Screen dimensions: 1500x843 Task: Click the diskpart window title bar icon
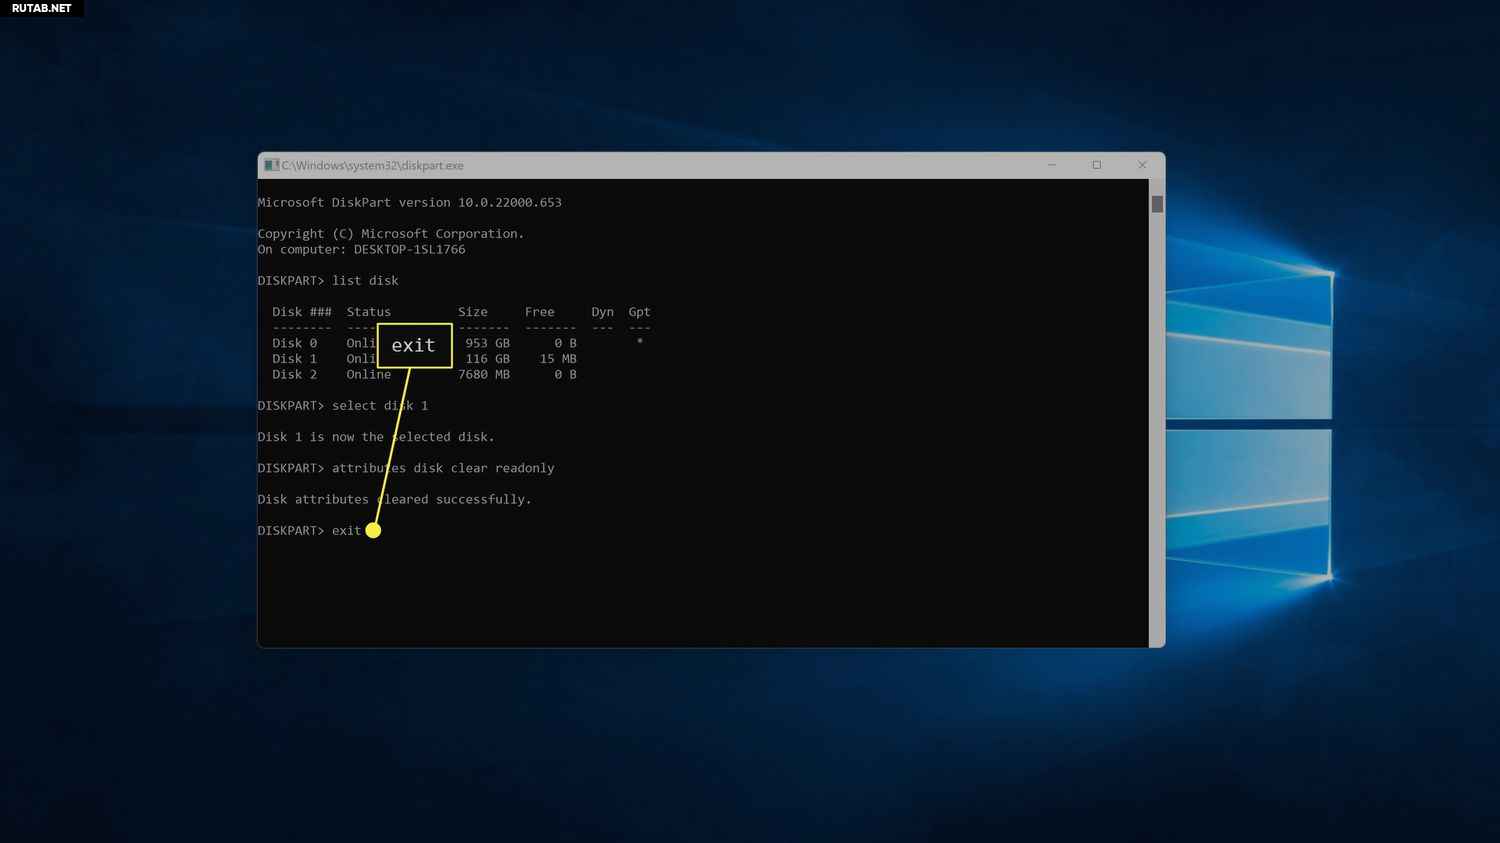coord(271,165)
